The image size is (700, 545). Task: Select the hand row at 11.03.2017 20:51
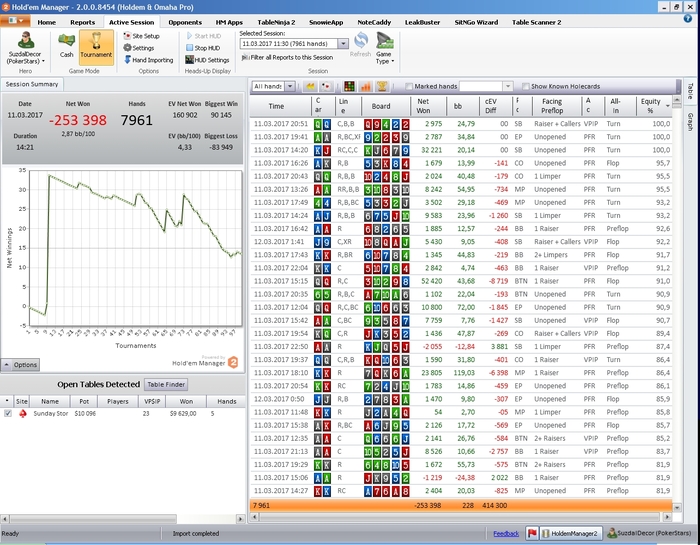(x=460, y=124)
